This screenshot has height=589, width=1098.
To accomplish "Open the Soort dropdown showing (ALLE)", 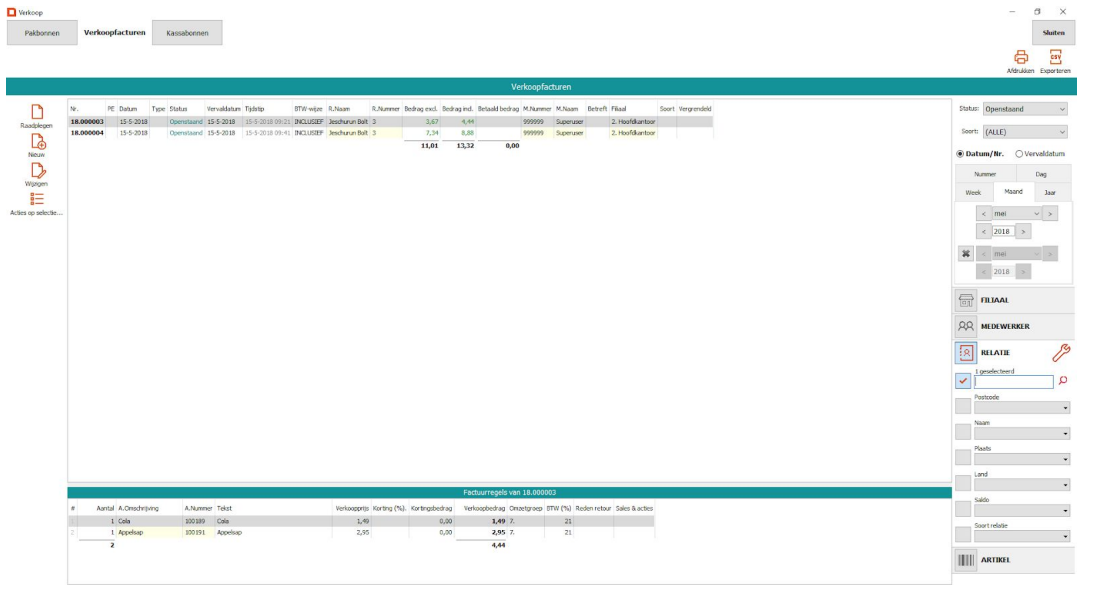I will pyautogui.click(x=1025, y=132).
